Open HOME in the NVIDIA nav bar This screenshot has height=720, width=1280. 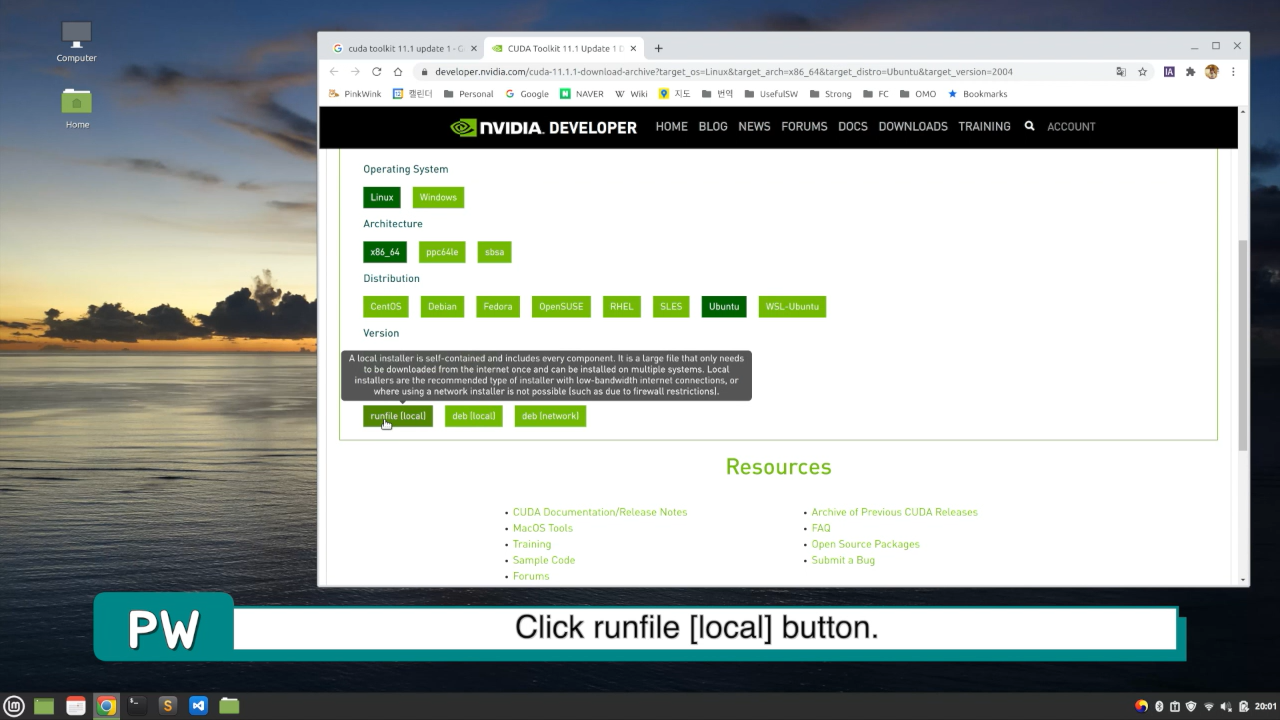(671, 126)
